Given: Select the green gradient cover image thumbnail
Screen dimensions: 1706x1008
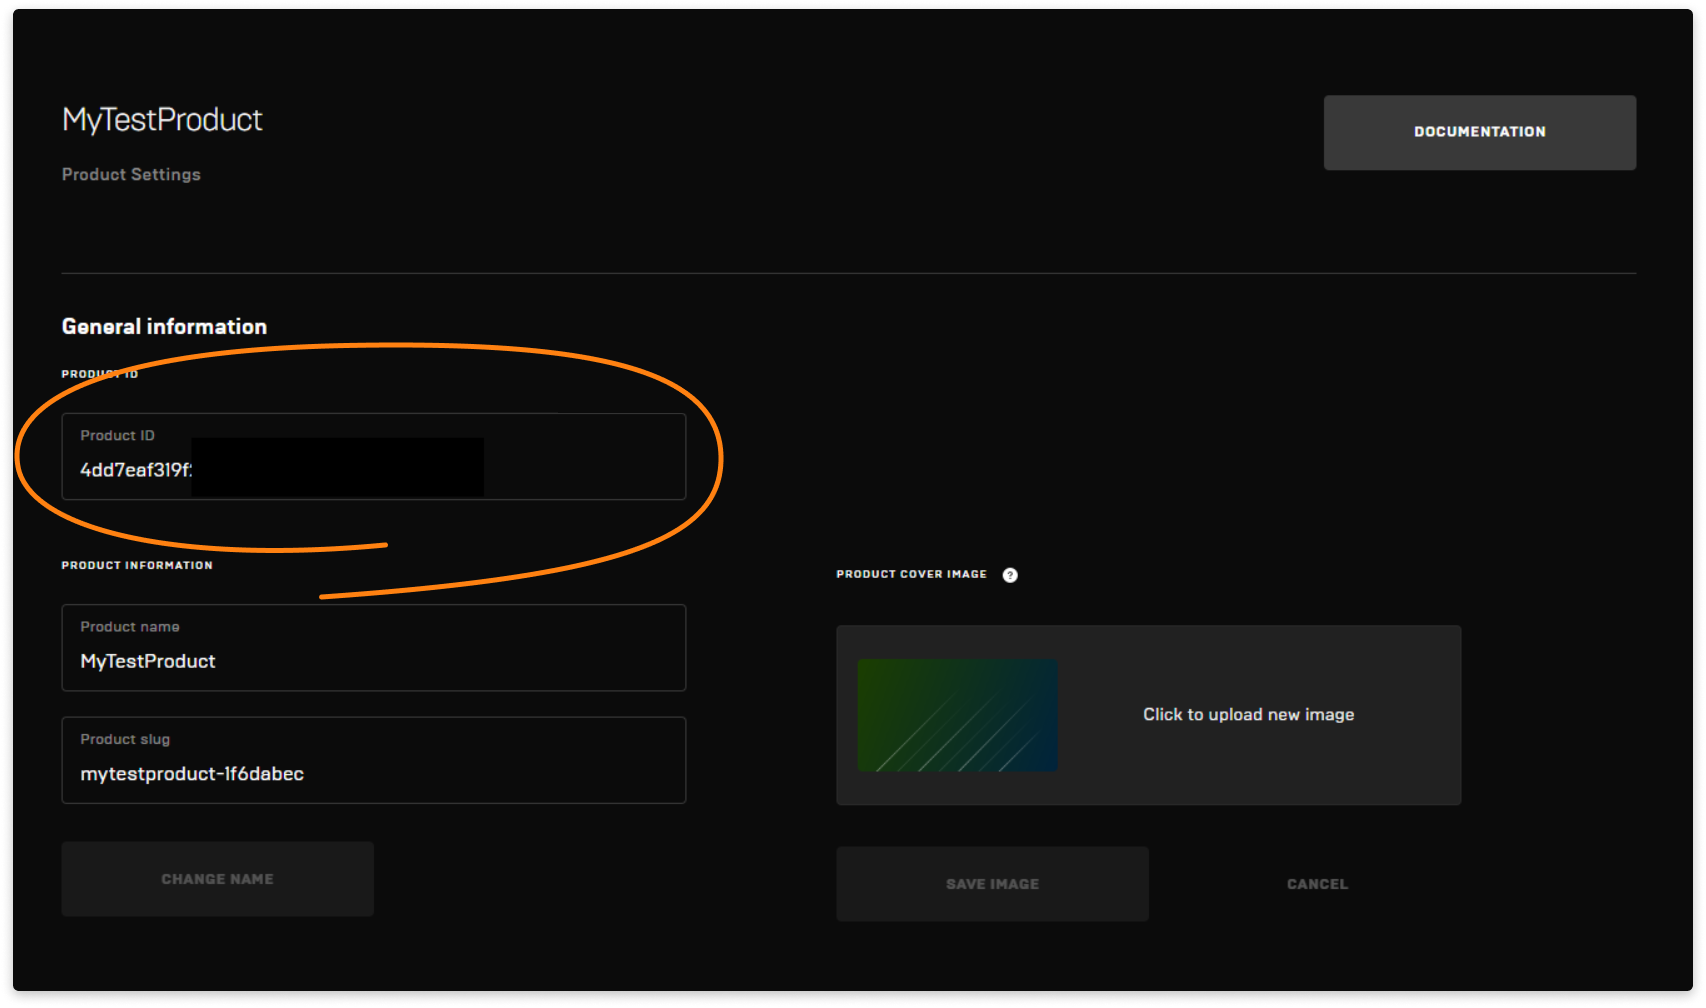Looking at the screenshot, I should click(957, 715).
